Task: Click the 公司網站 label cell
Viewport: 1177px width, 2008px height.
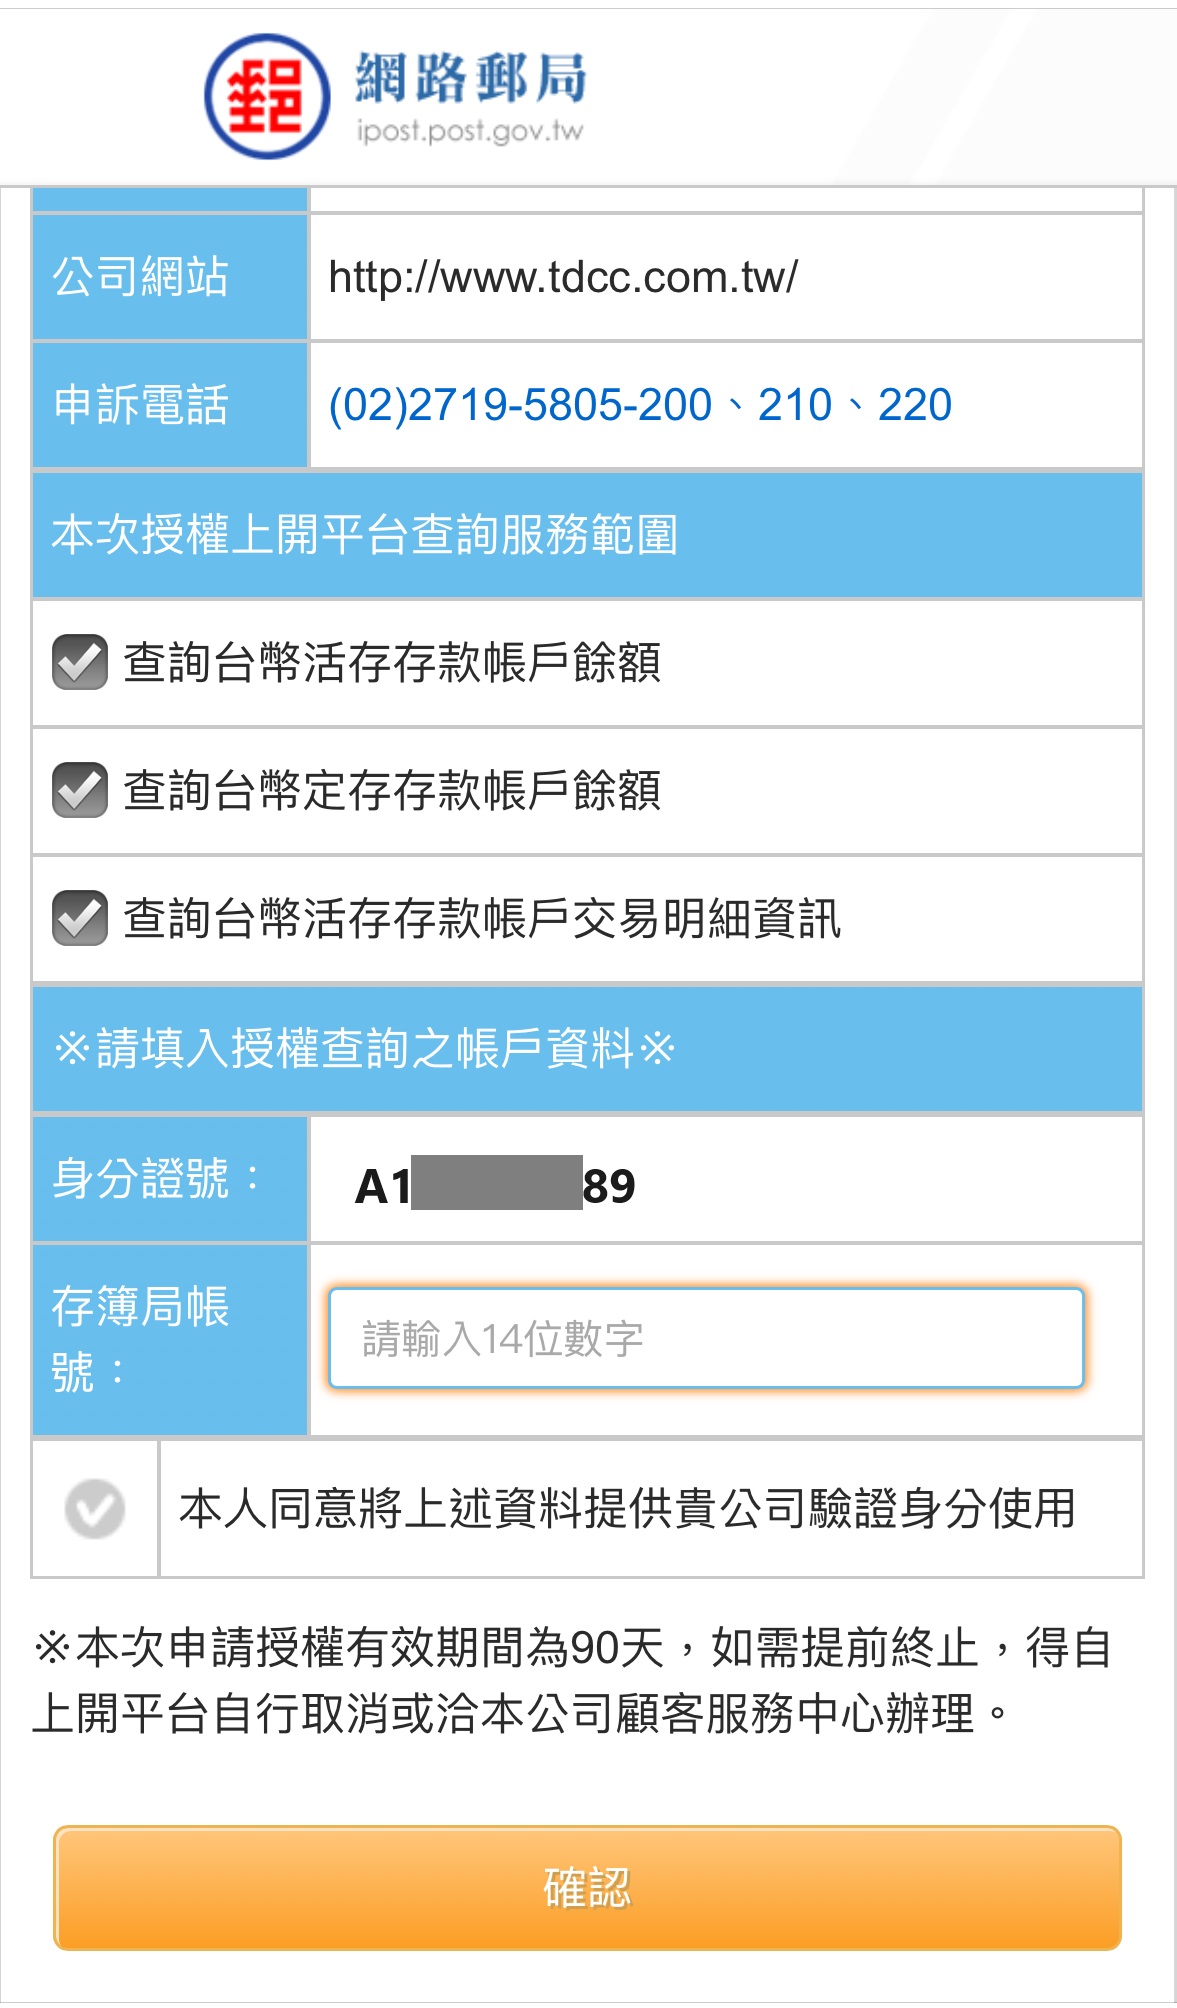Action: click(x=170, y=277)
